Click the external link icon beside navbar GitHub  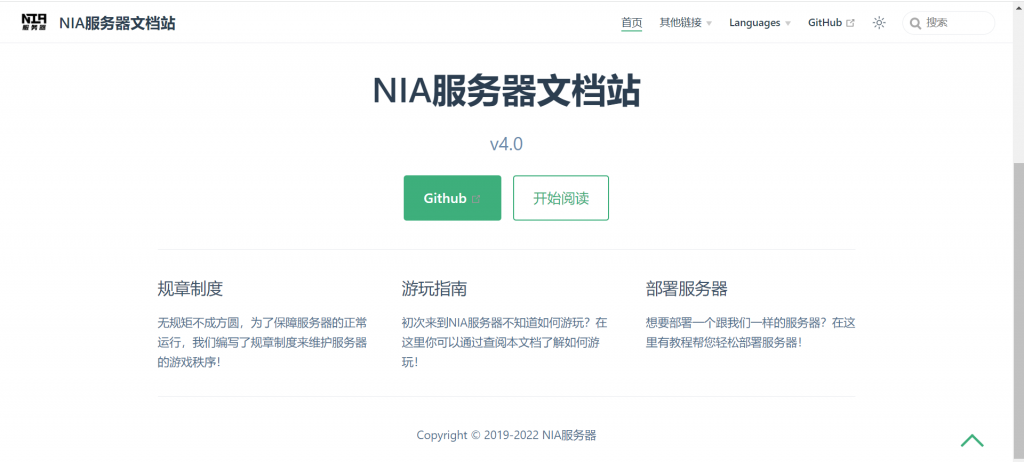851,23
